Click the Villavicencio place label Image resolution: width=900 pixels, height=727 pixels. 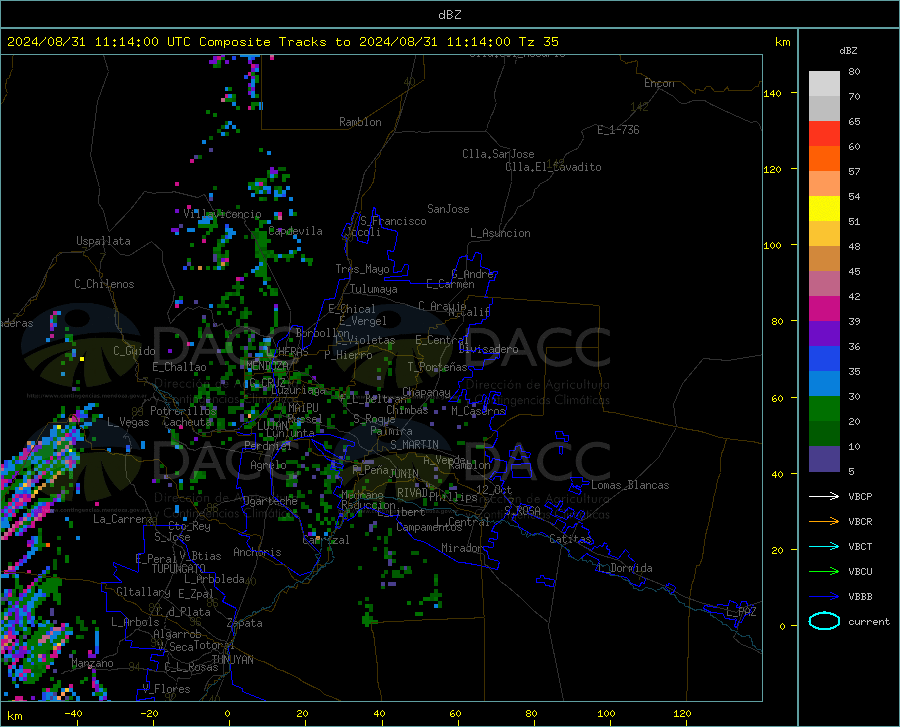coord(222,214)
